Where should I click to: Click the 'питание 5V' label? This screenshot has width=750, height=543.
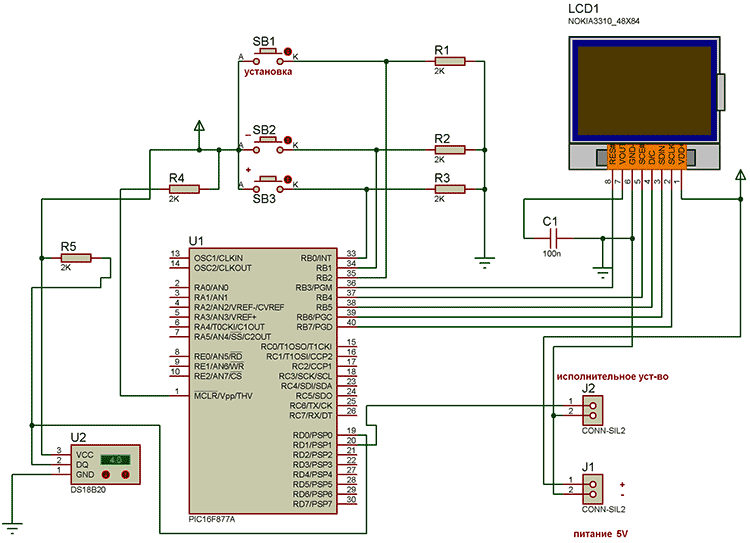pos(601,534)
